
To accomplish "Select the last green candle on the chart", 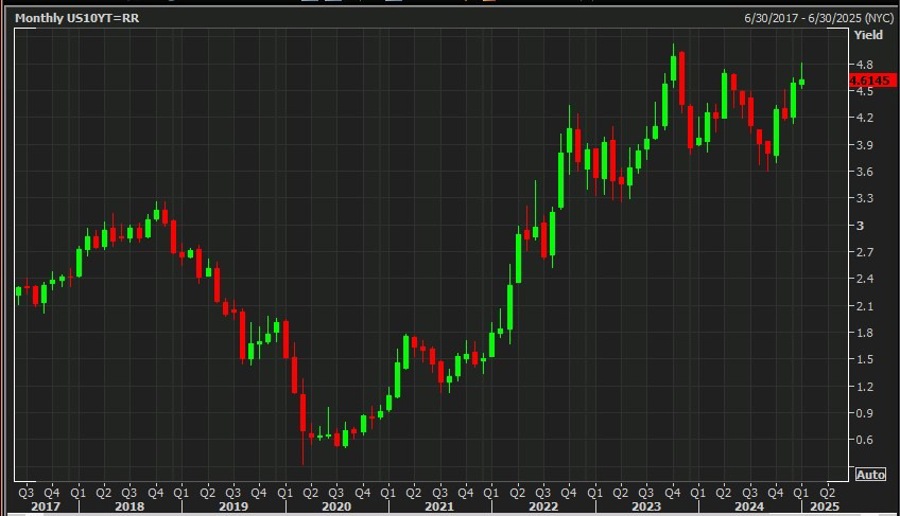I will pyautogui.click(x=802, y=82).
